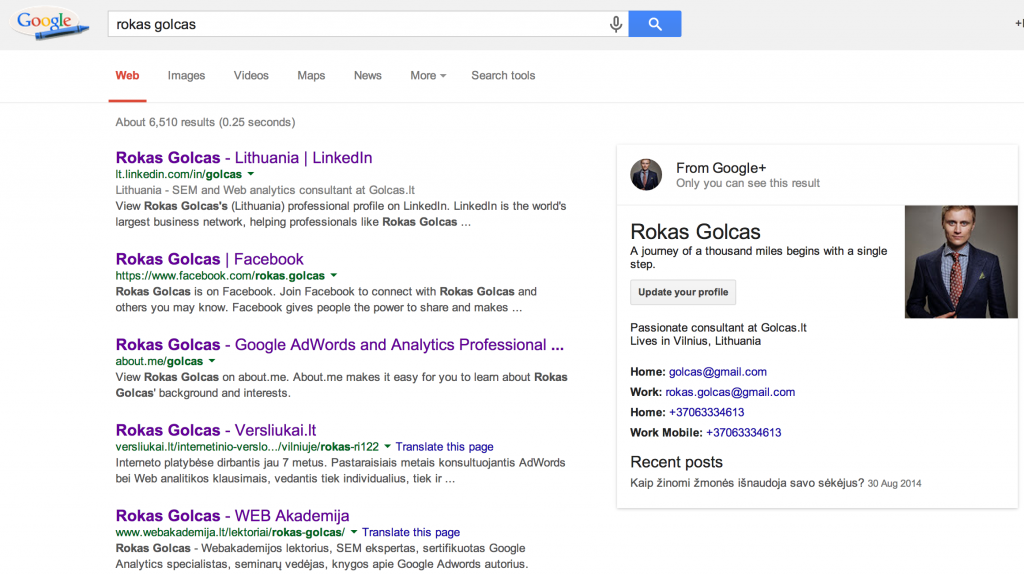Open the Rokas Golcas WEB Akademija result
Image resolution: width=1024 pixels, height=575 pixels.
pos(232,516)
